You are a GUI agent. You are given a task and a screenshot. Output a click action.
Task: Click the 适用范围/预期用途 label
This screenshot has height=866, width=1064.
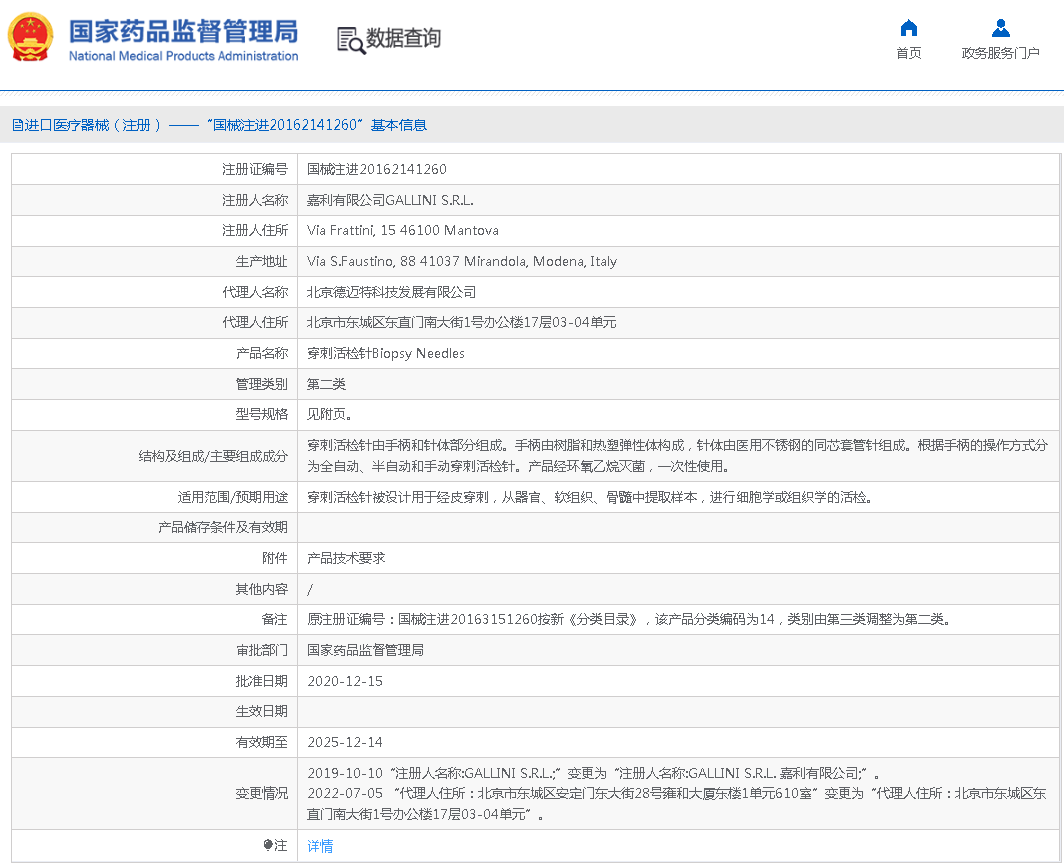(233, 497)
